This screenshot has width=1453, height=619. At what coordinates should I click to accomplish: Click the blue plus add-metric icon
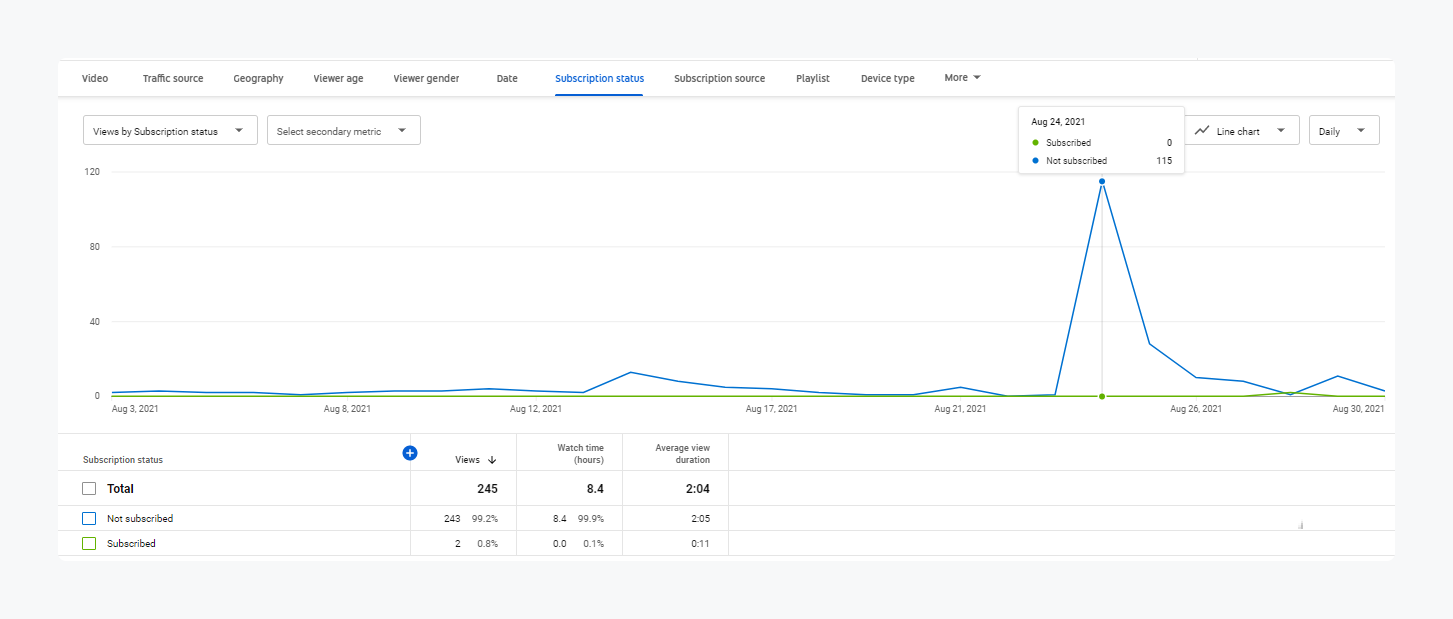[409, 453]
